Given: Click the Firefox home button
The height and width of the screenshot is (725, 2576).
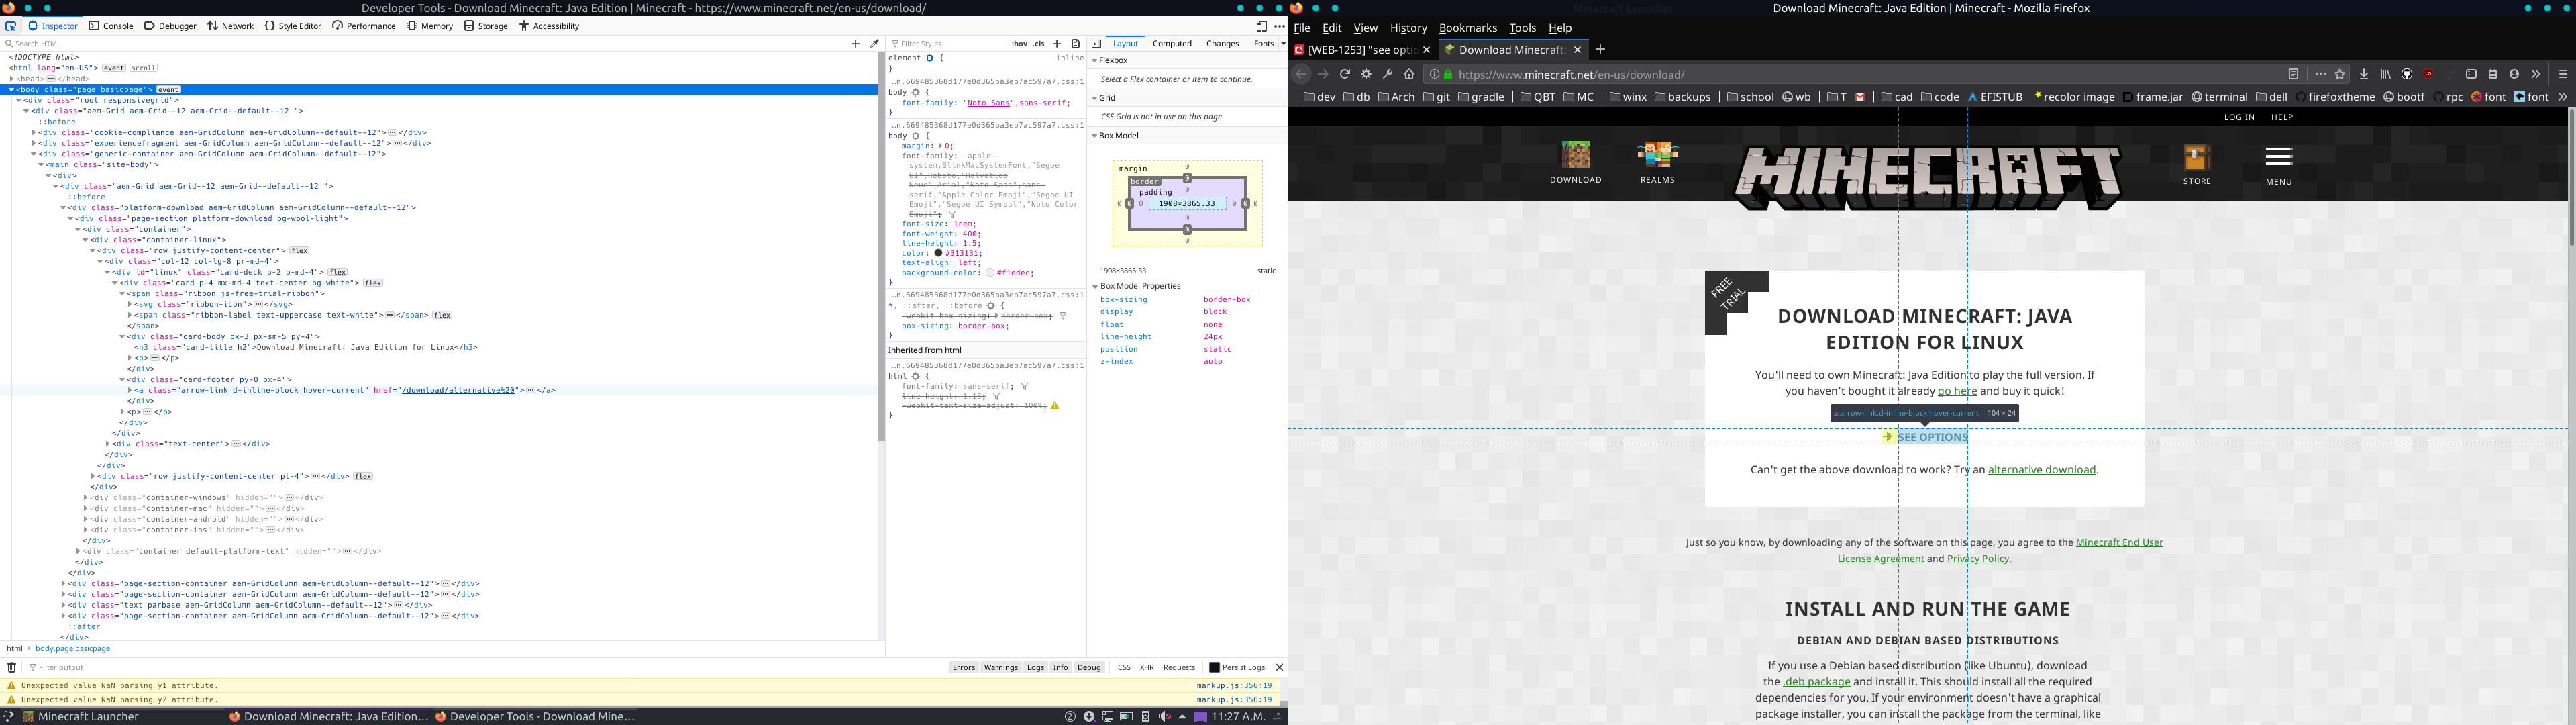Looking at the screenshot, I should click(1409, 74).
